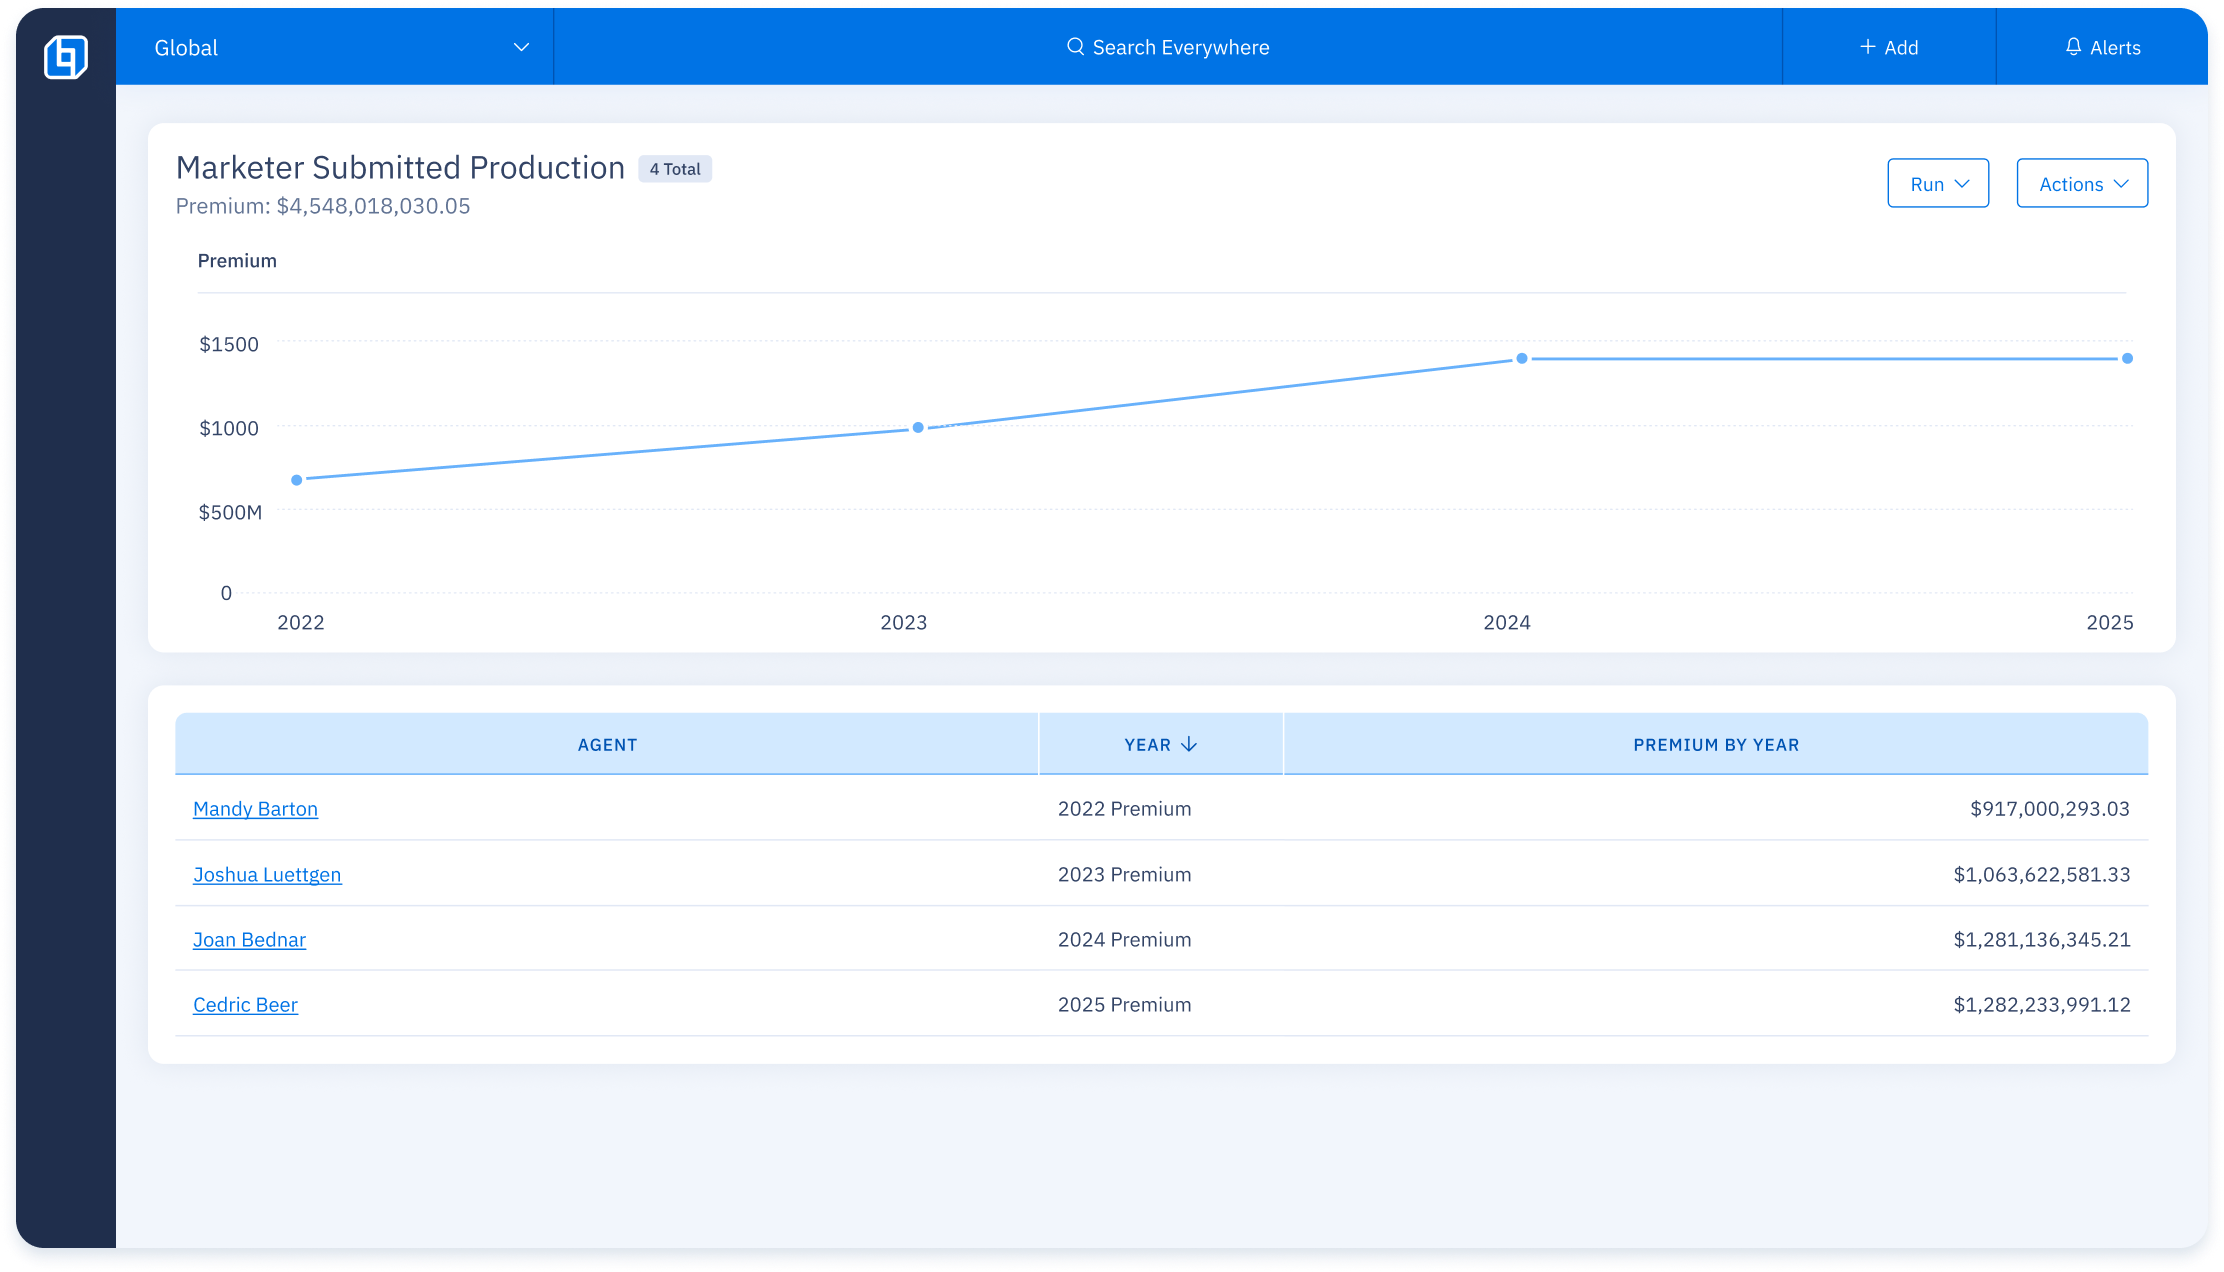Click the plus icon beside Add
The width and height of the screenshot is (2224, 1272).
coord(1867,47)
